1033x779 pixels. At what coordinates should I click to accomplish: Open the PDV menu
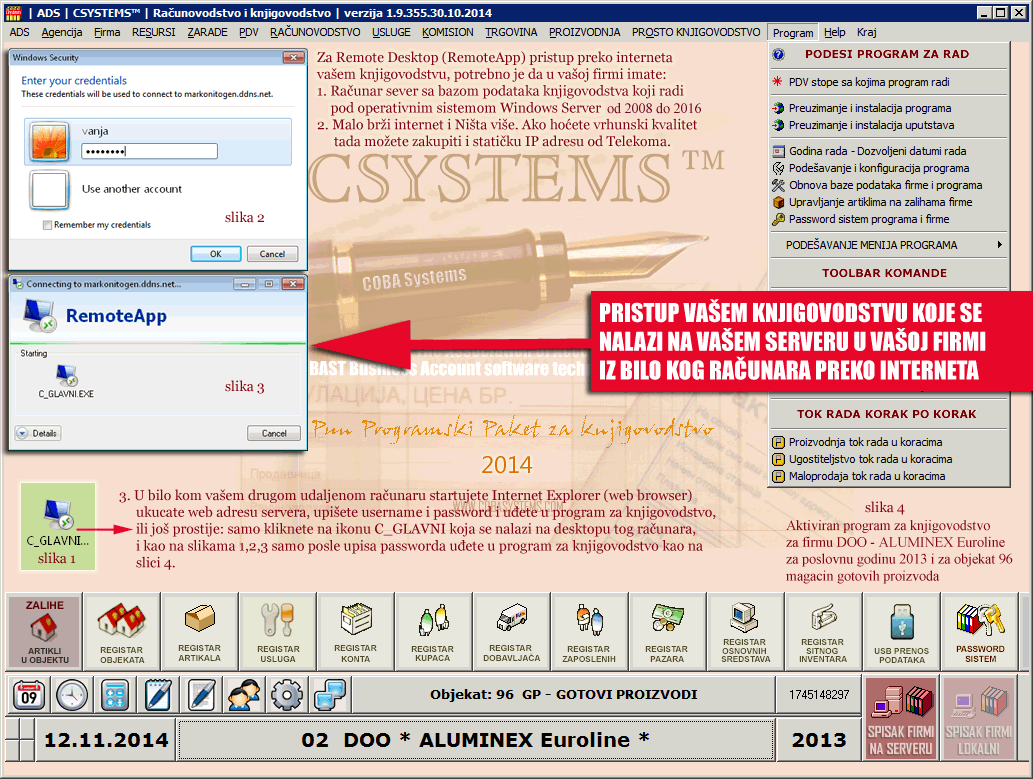pos(248,32)
